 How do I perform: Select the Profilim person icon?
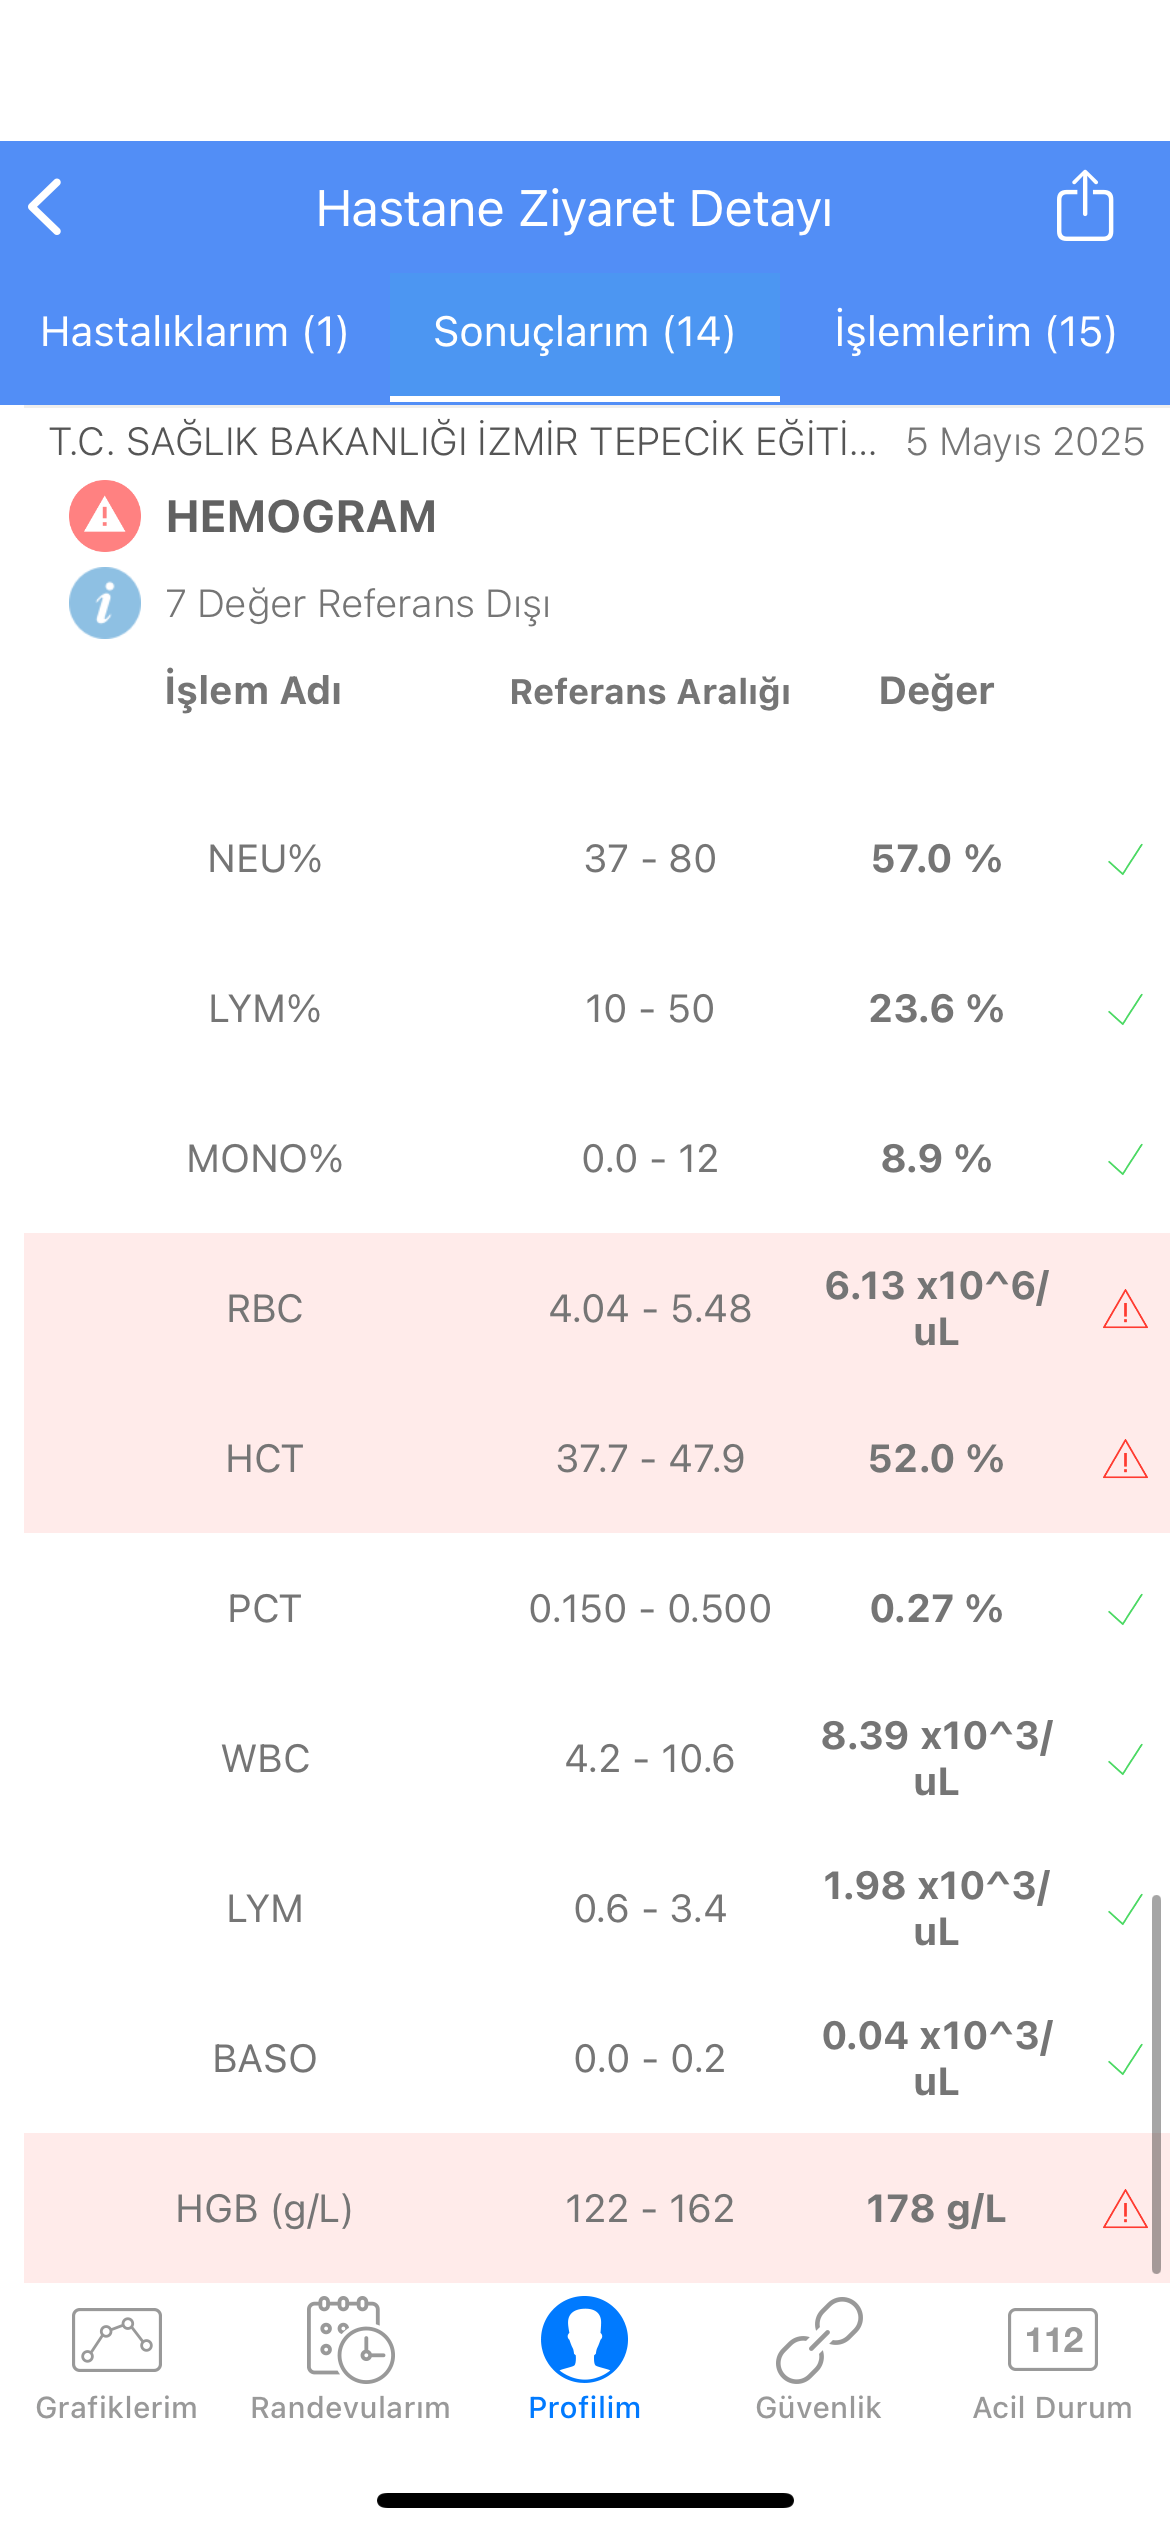[x=585, y=2339]
